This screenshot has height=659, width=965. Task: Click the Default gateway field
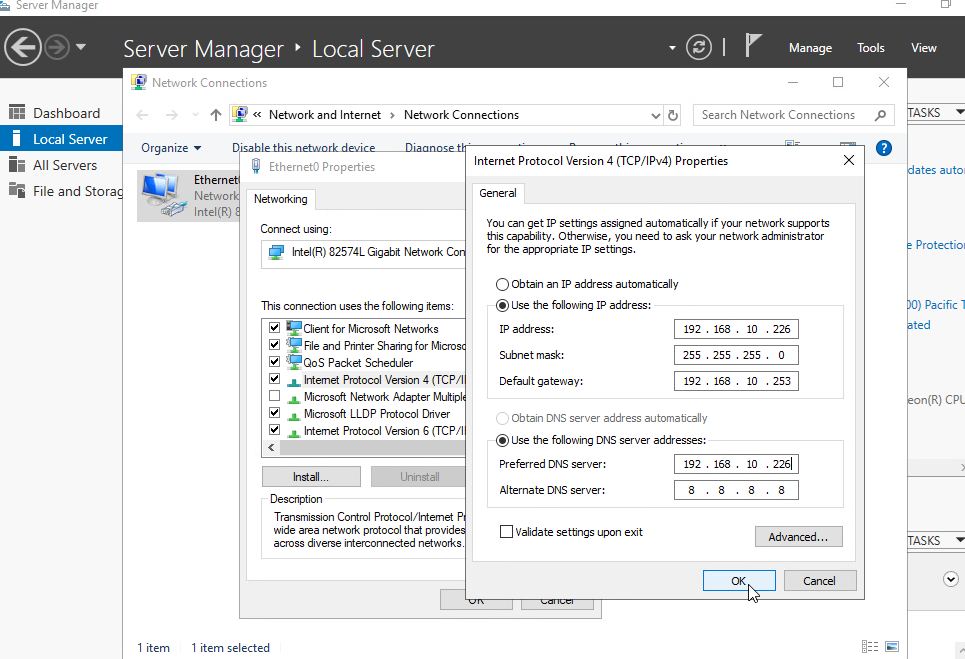click(736, 381)
